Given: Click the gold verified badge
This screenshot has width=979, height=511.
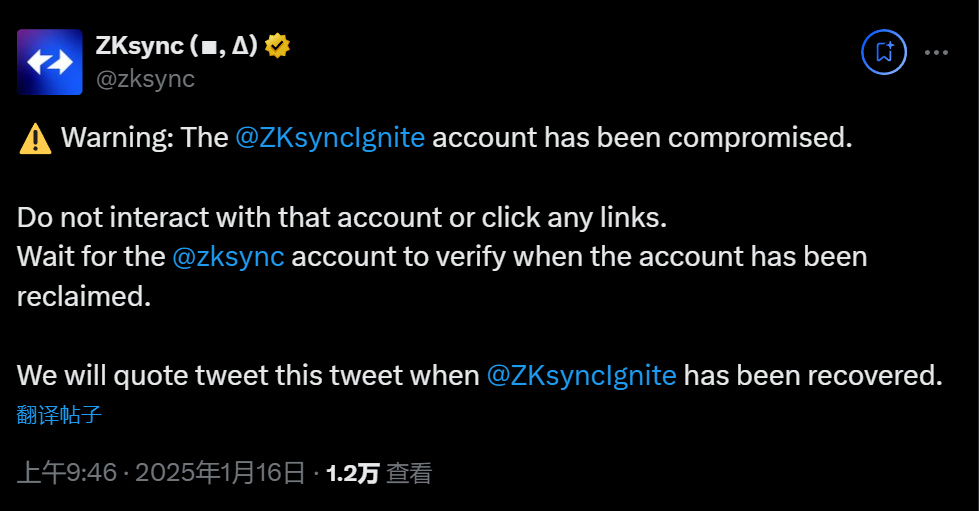Looking at the screenshot, I should point(277,46).
